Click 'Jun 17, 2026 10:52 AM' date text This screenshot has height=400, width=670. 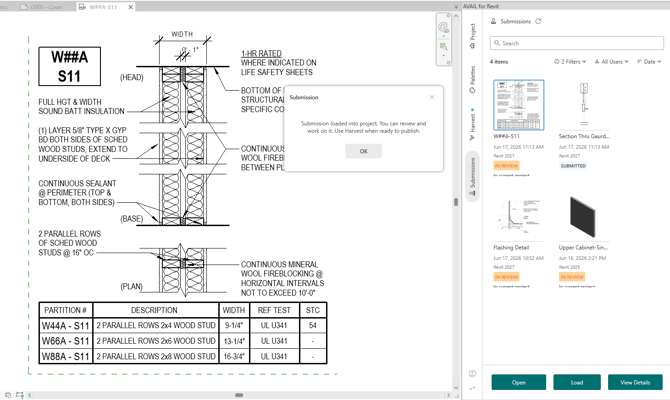518,258
